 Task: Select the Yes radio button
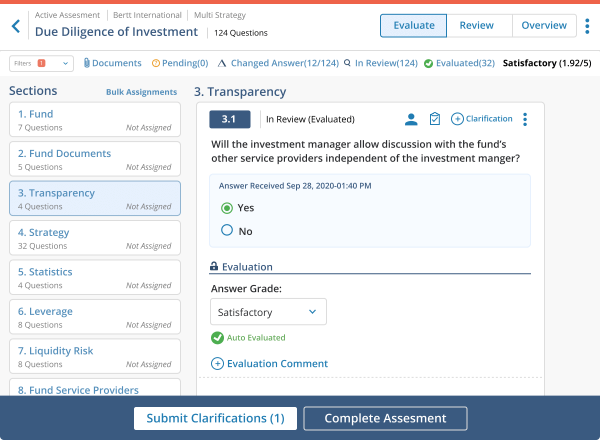click(x=227, y=208)
